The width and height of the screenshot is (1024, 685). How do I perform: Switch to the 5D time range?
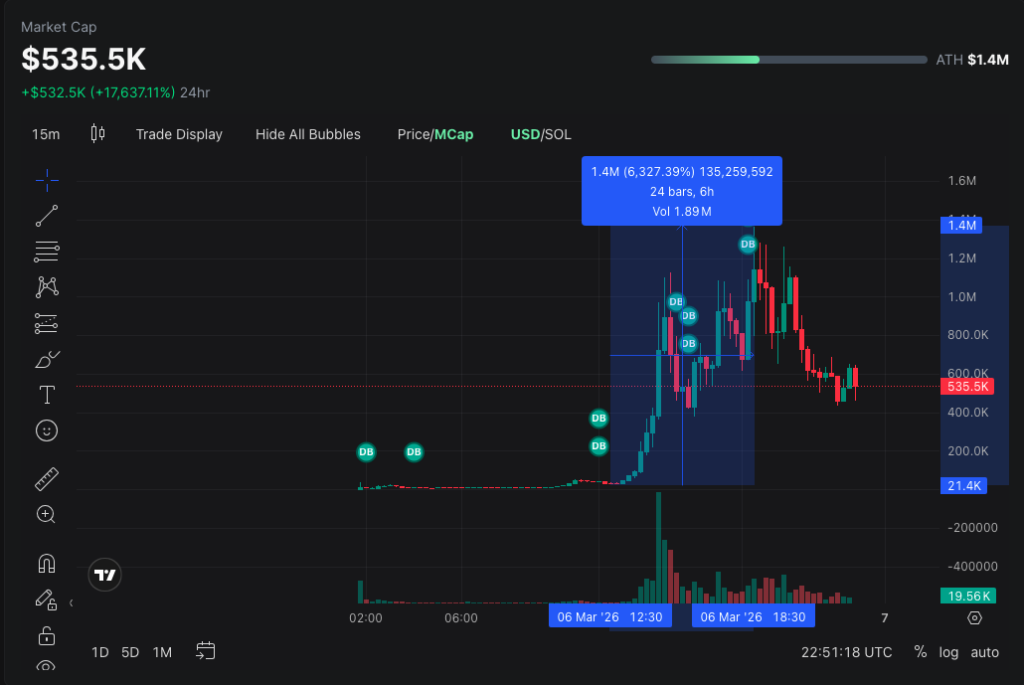[x=130, y=652]
